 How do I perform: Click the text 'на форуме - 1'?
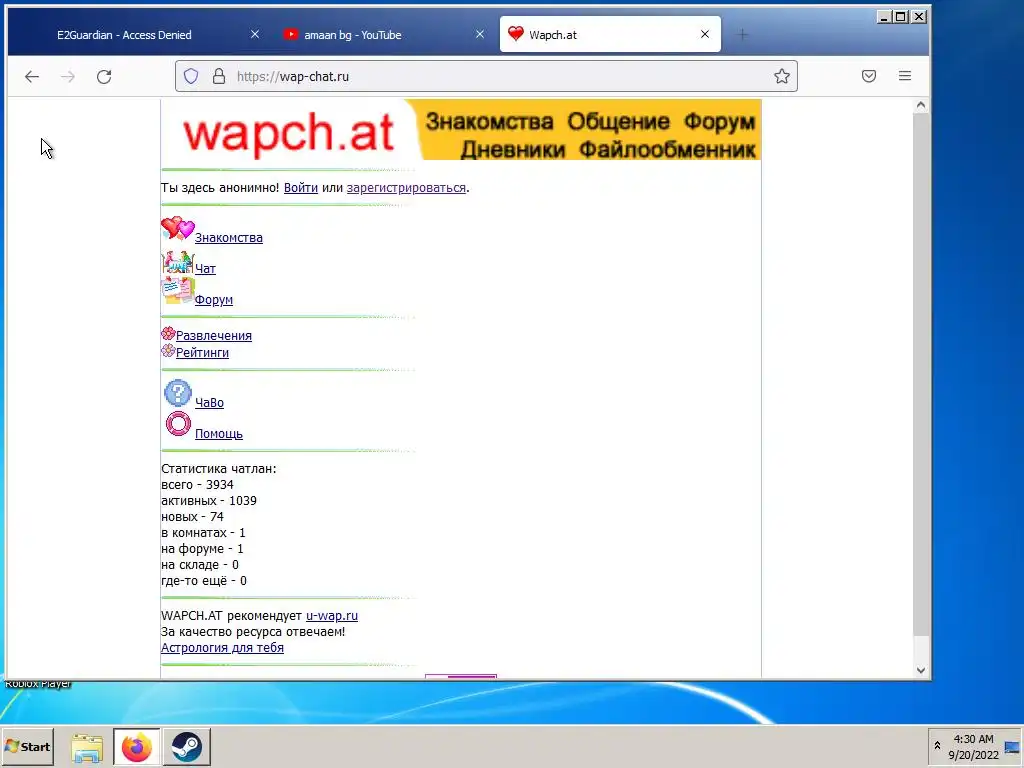click(202, 549)
